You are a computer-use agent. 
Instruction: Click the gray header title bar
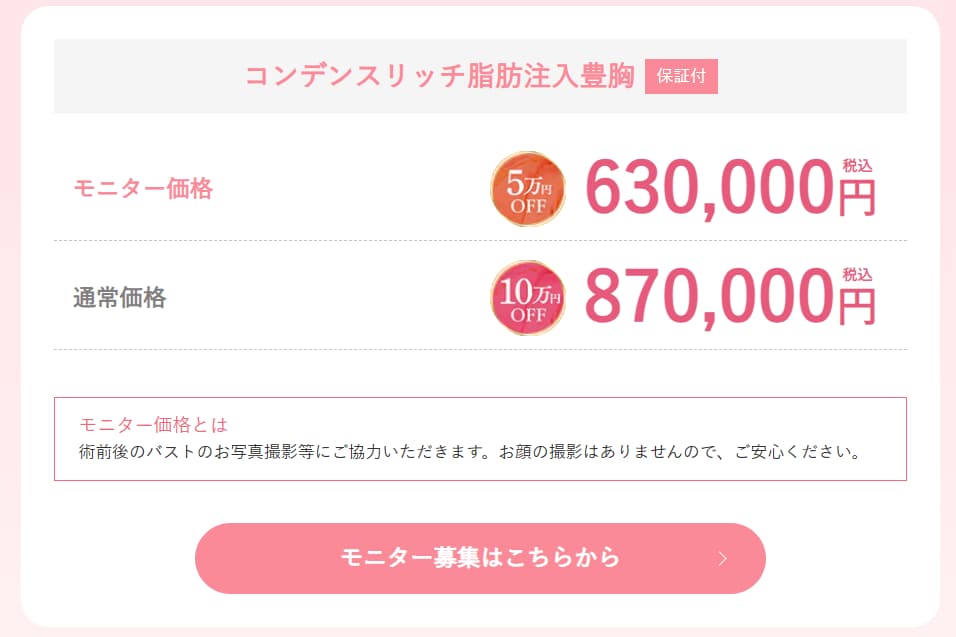[150, 76]
